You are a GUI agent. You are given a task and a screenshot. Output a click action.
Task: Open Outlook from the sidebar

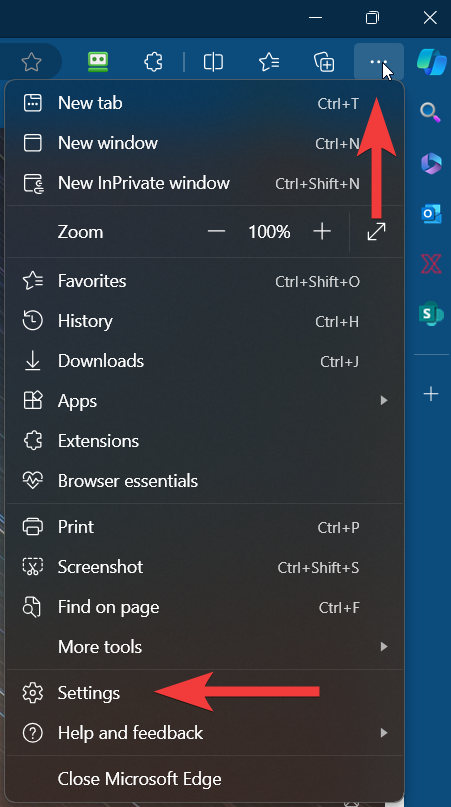[x=431, y=214]
